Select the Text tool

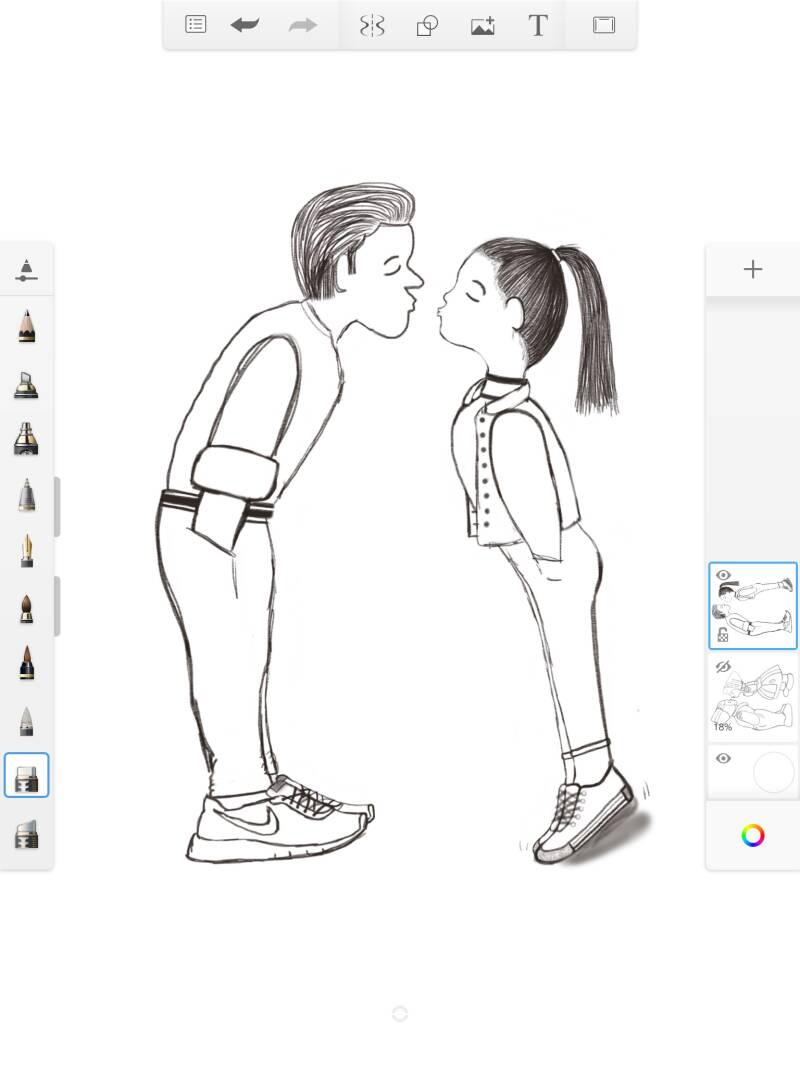tap(538, 25)
